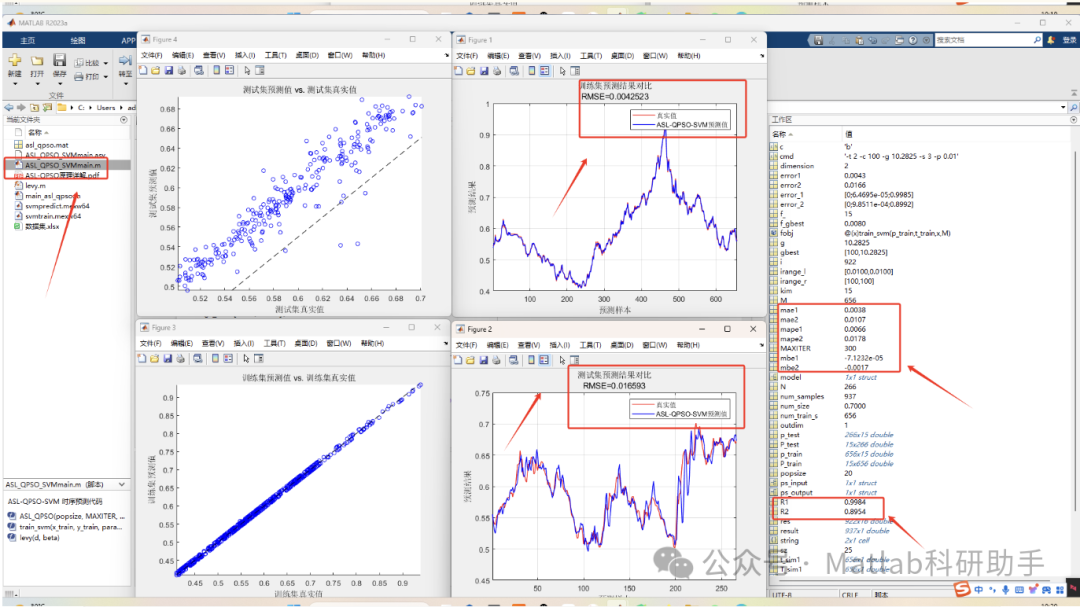Click Save icon in Figure 3 toolbar

[x=167, y=358]
